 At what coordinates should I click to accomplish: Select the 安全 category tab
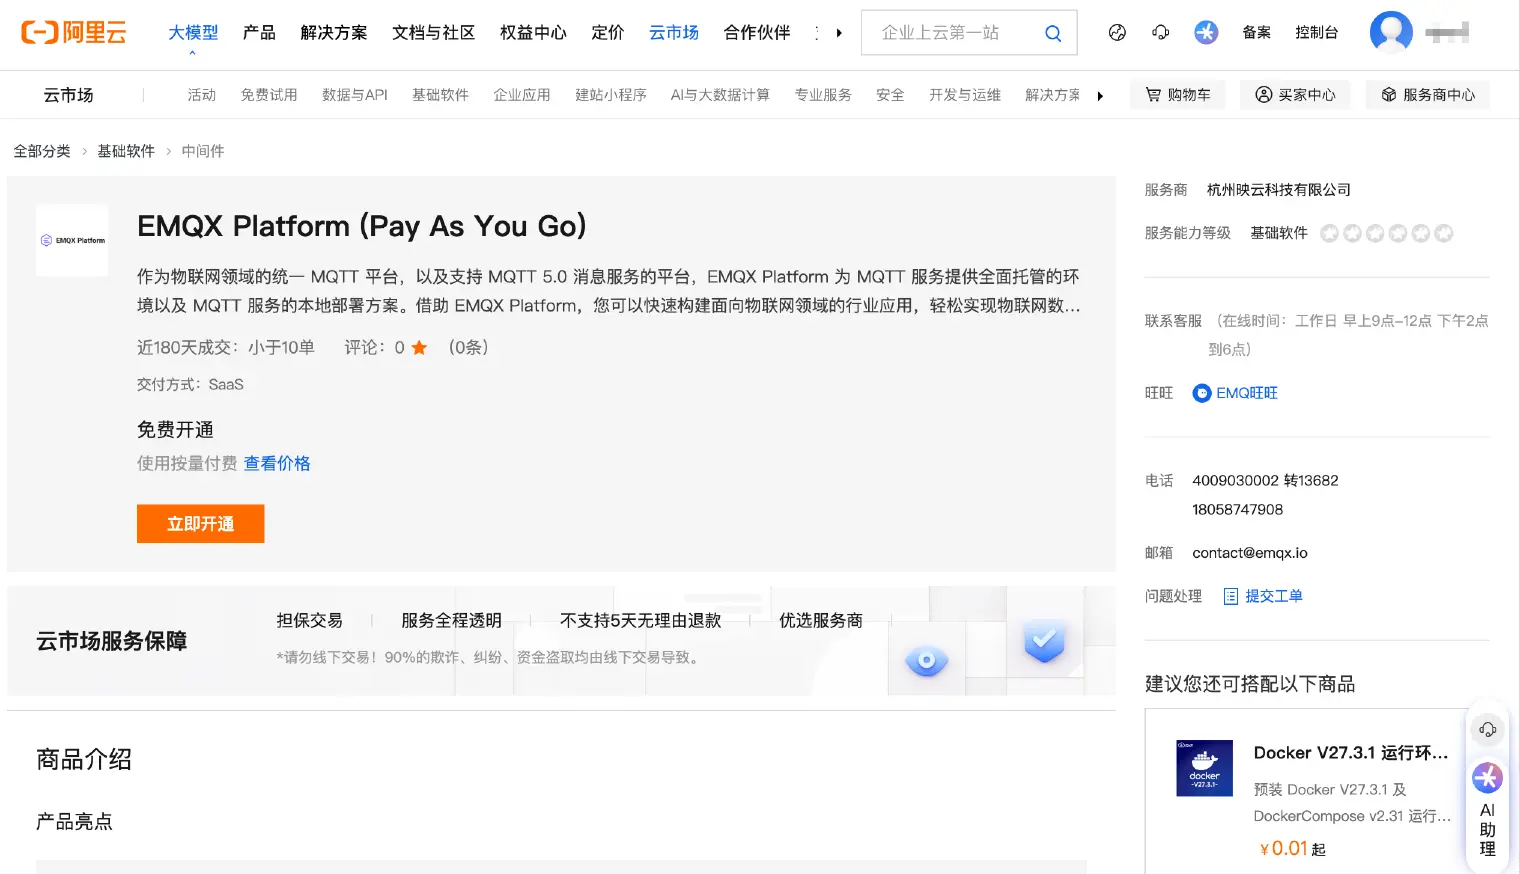(890, 95)
